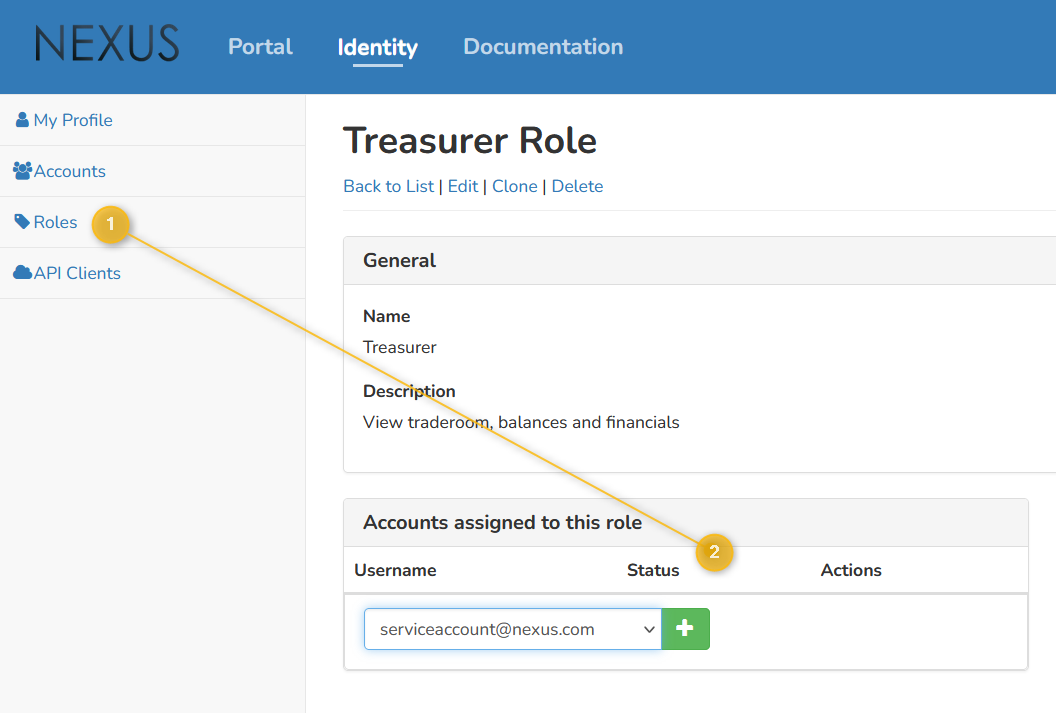Image resolution: width=1056 pixels, height=713 pixels.
Task: Follow the Back to List link
Action: point(388,186)
